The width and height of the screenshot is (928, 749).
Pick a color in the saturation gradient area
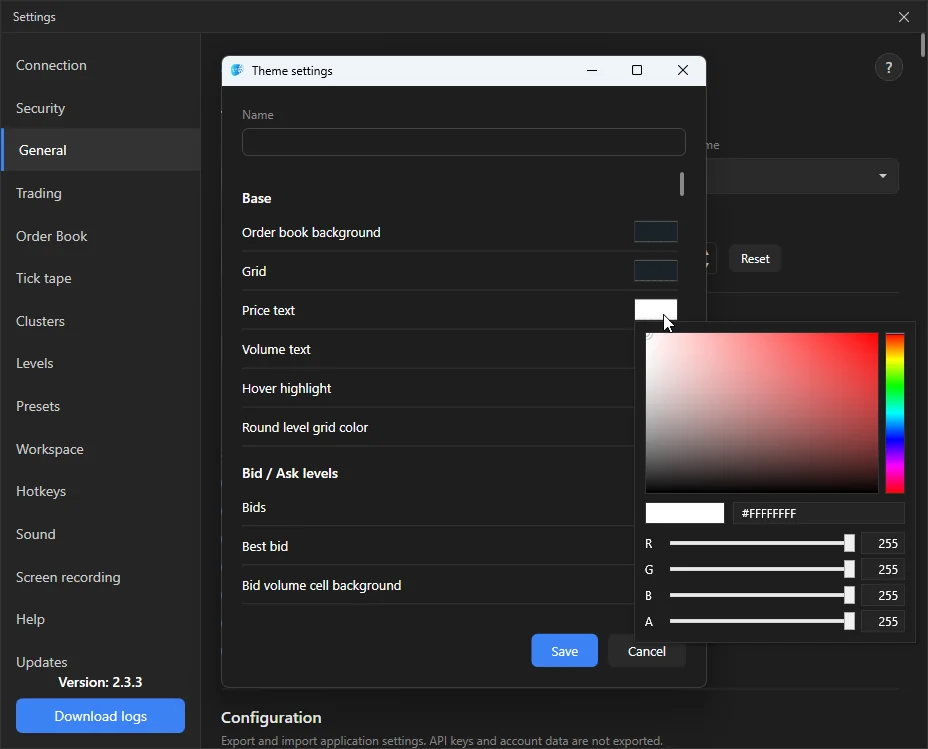point(762,413)
